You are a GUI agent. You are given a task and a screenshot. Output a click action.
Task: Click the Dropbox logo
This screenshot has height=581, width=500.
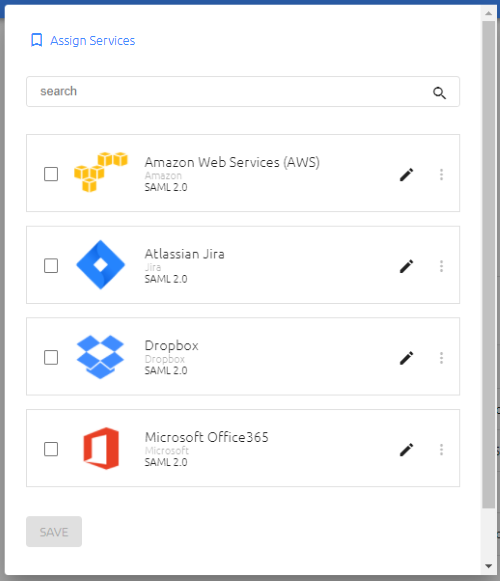[100, 357]
